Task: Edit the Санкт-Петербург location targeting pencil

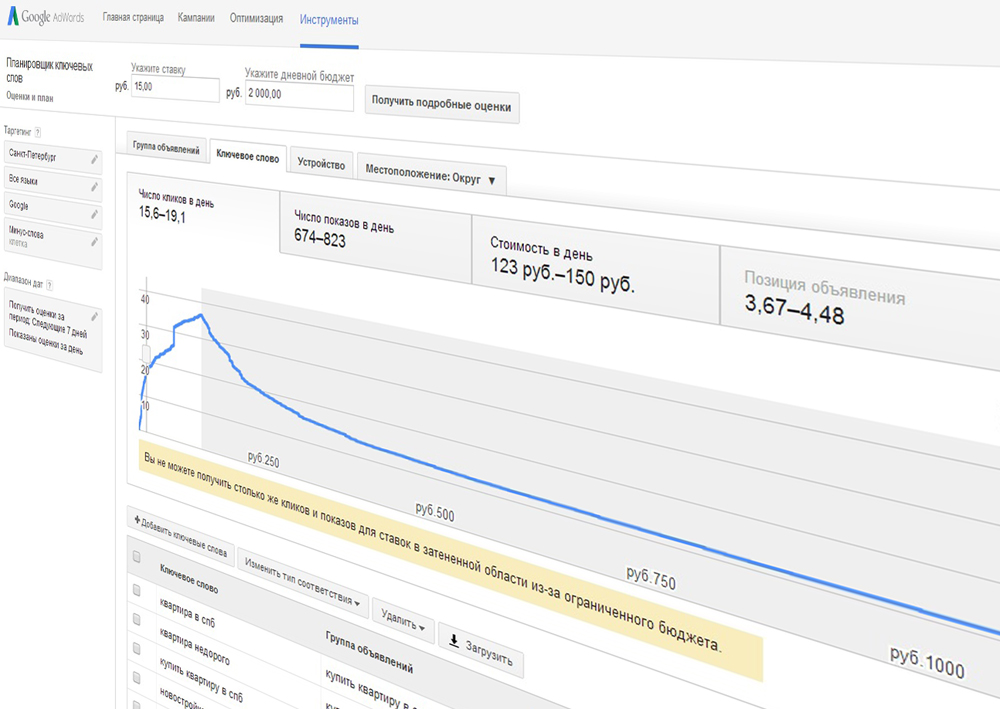Action: pos(95,158)
